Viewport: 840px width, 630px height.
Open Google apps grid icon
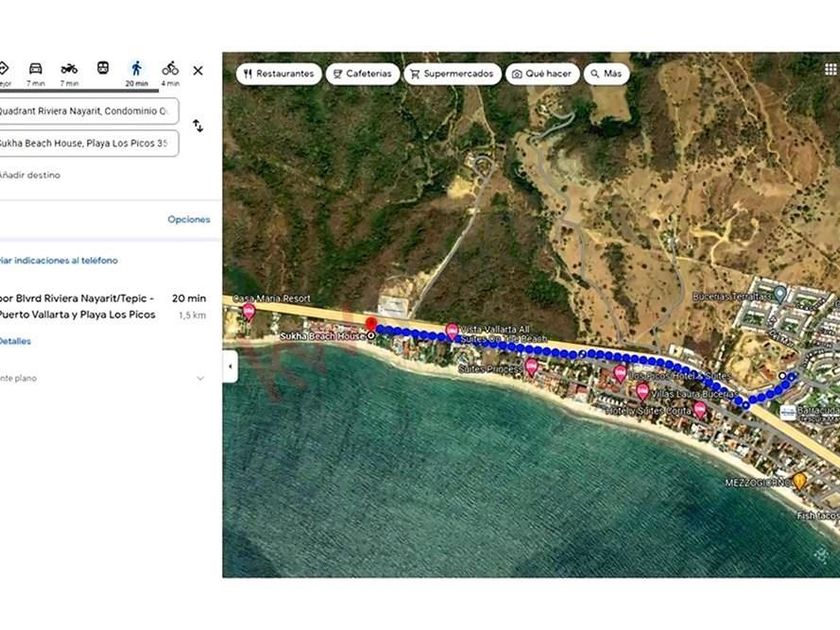tap(830, 69)
